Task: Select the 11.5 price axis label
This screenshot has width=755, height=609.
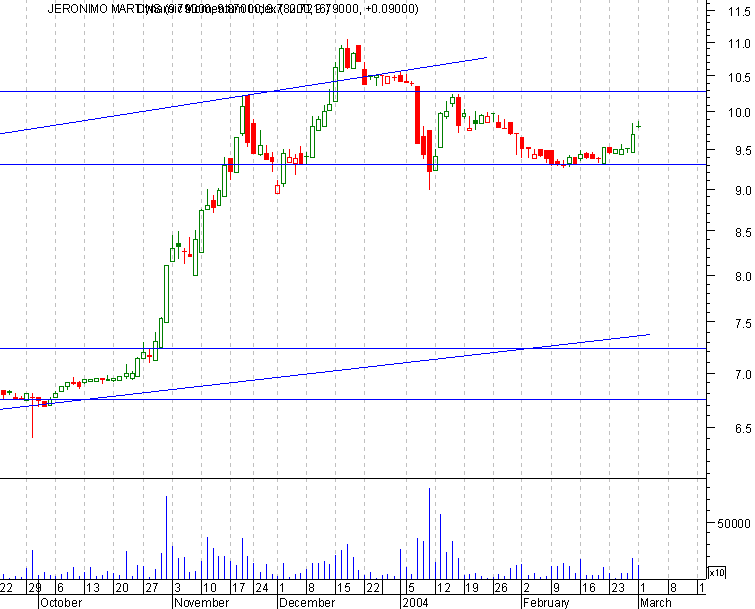Action: (739, 12)
